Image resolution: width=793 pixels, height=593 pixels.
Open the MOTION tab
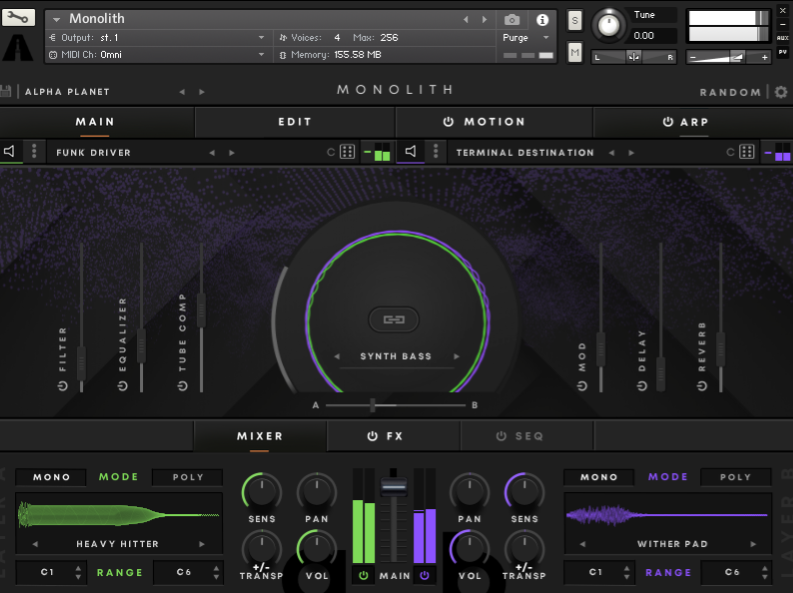coord(494,122)
